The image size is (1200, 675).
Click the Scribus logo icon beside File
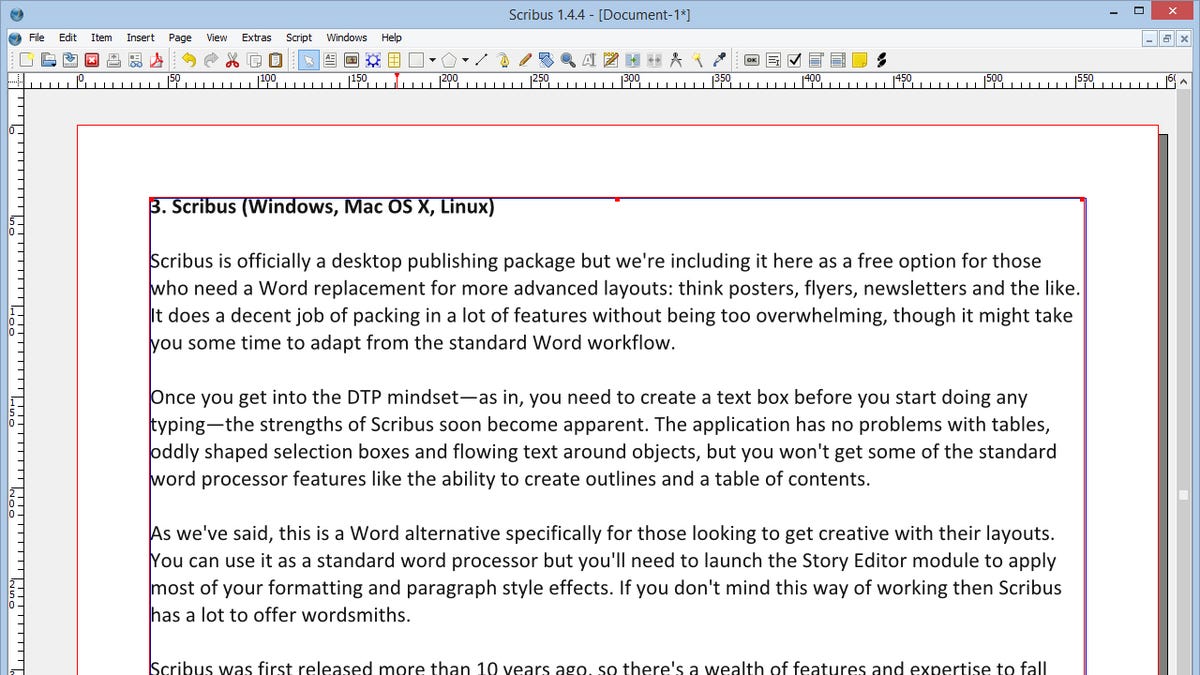(14, 38)
